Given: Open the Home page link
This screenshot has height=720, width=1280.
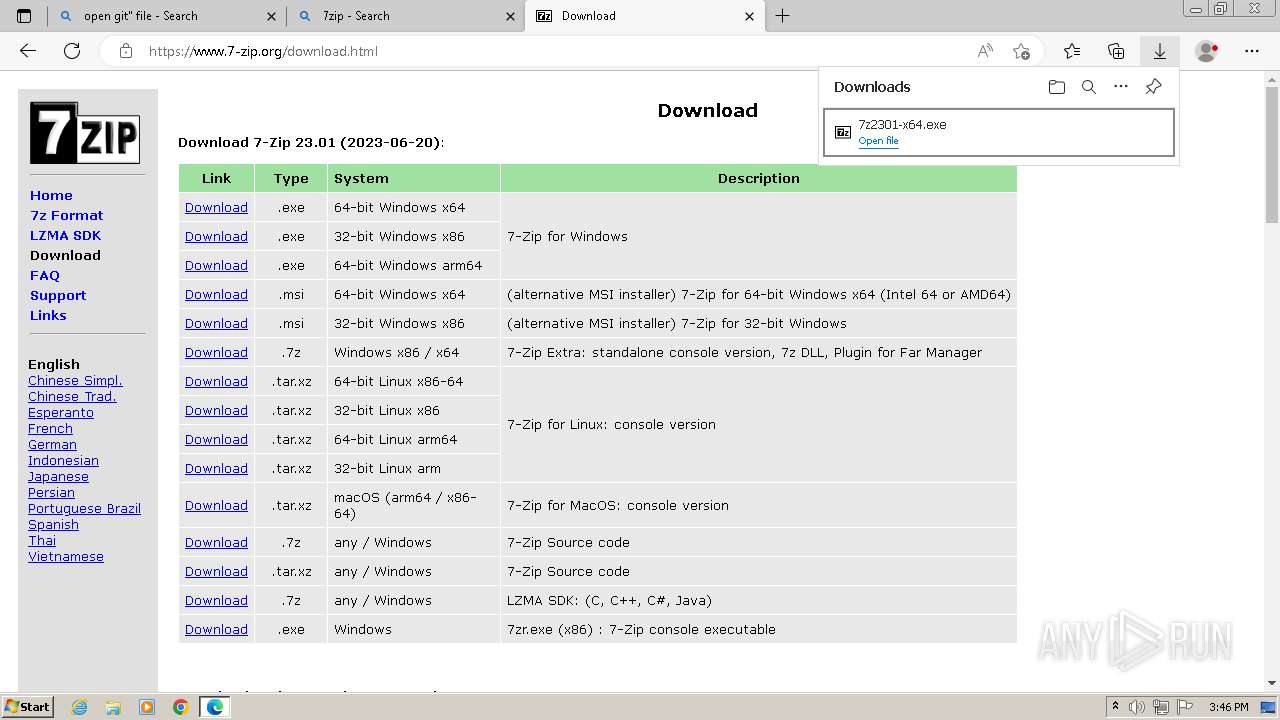Looking at the screenshot, I should click(x=51, y=195).
